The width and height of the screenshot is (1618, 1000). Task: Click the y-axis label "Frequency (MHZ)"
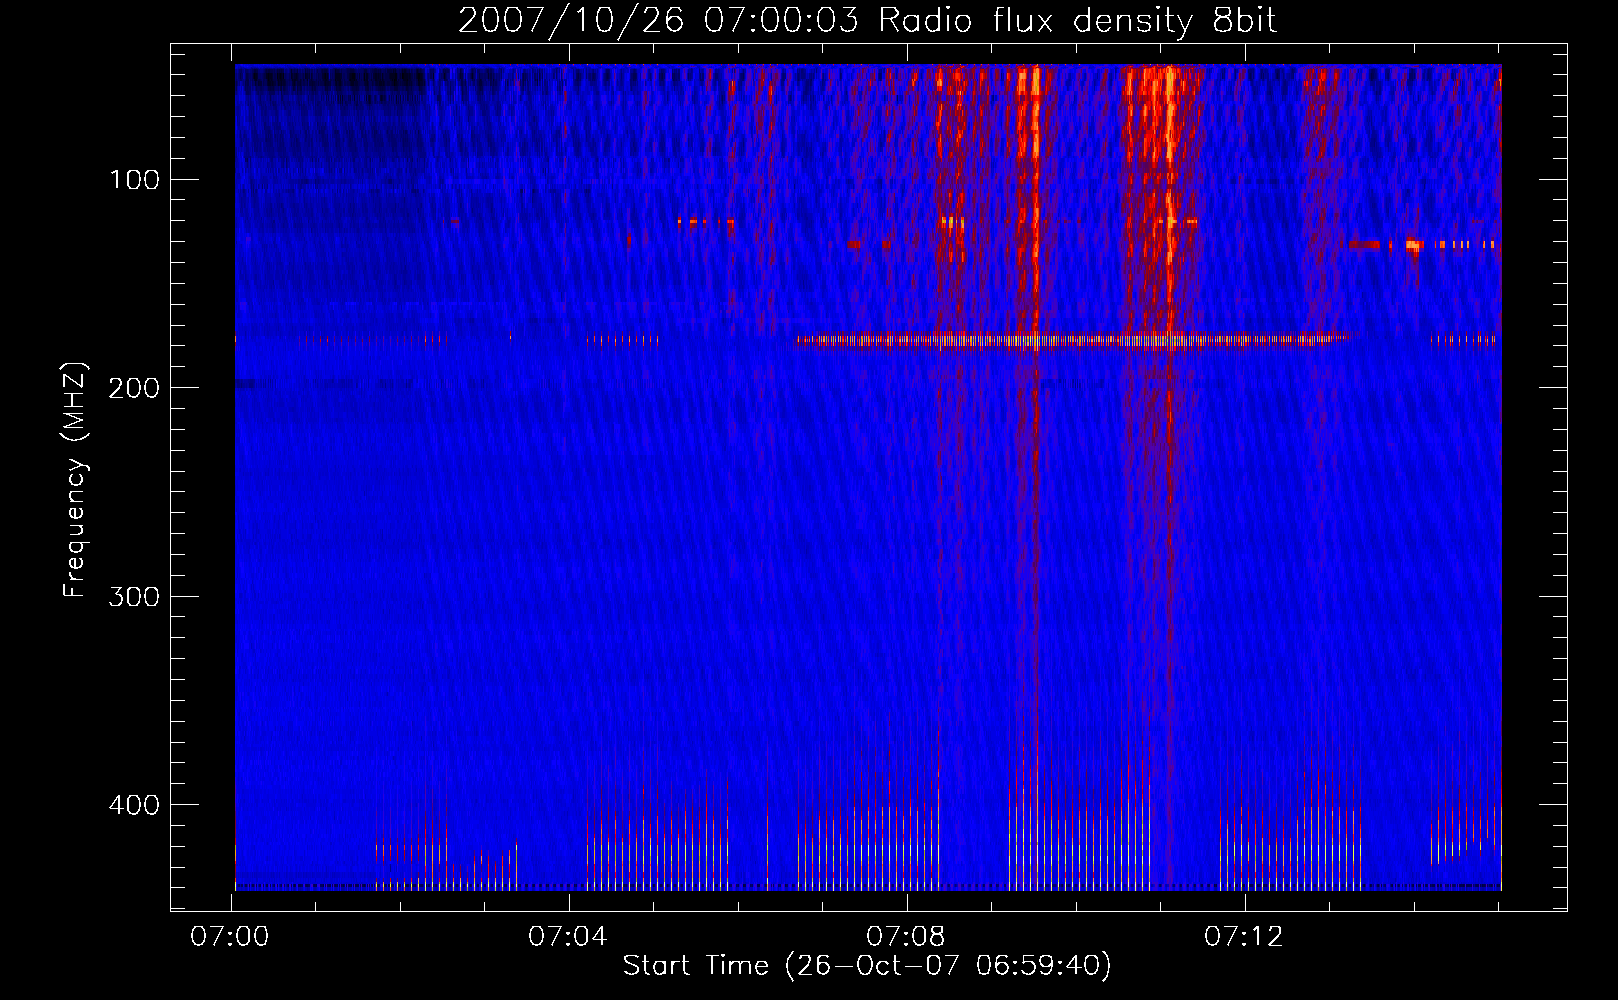(75, 480)
